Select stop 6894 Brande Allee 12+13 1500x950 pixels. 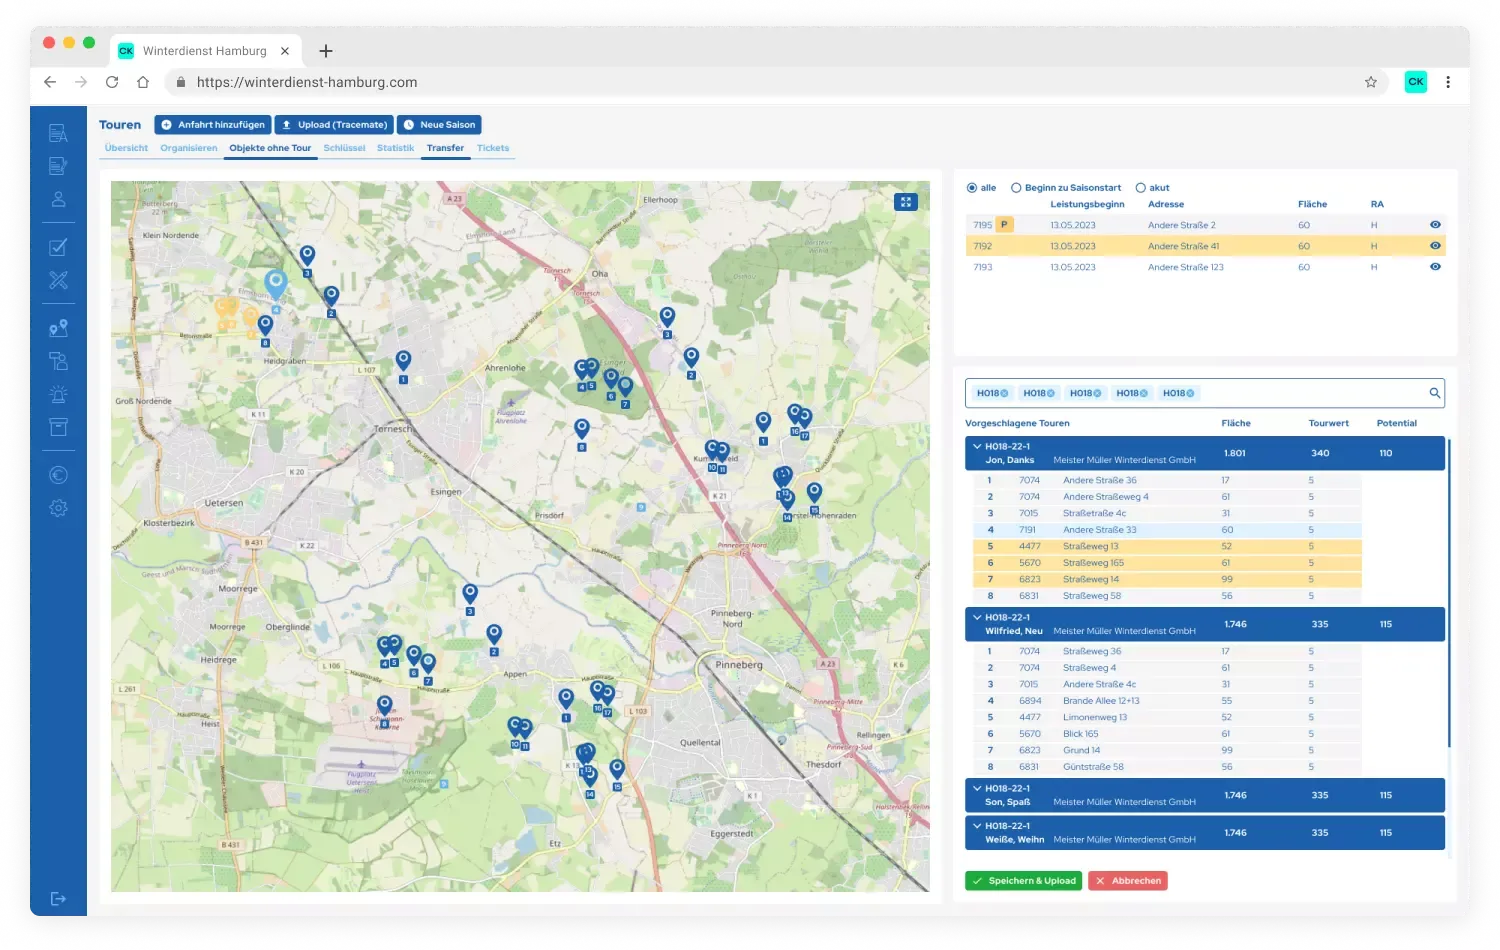pyautogui.click(x=1168, y=701)
